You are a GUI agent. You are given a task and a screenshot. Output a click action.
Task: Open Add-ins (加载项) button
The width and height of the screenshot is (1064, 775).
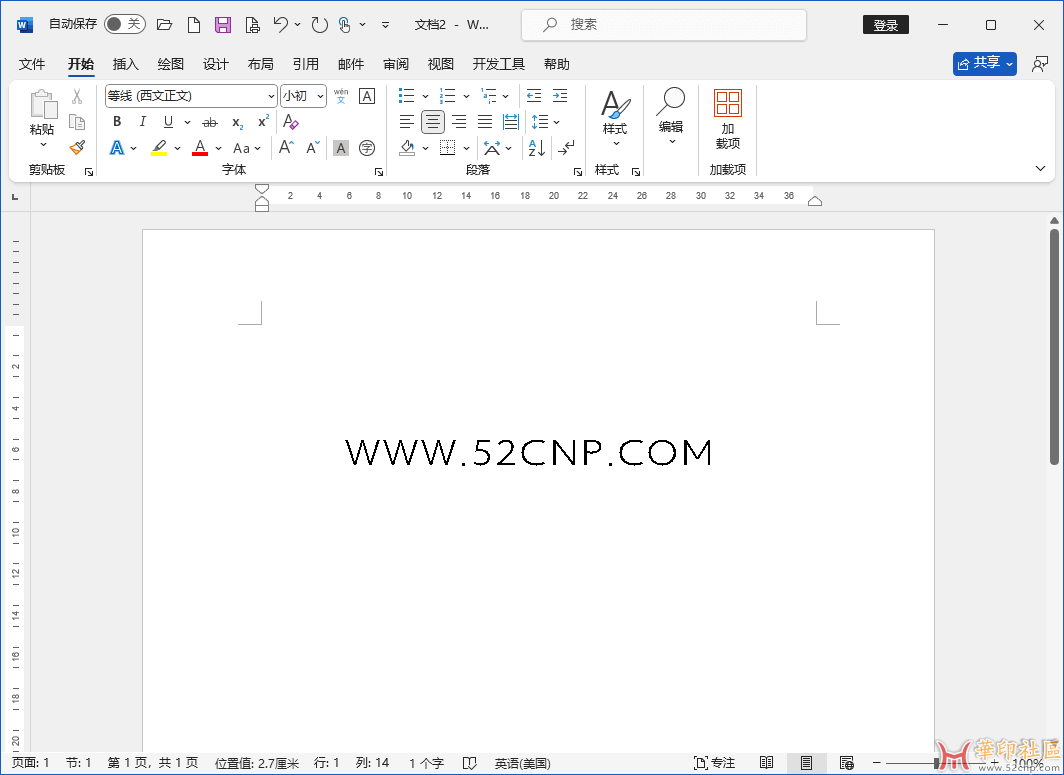click(x=727, y=120)
